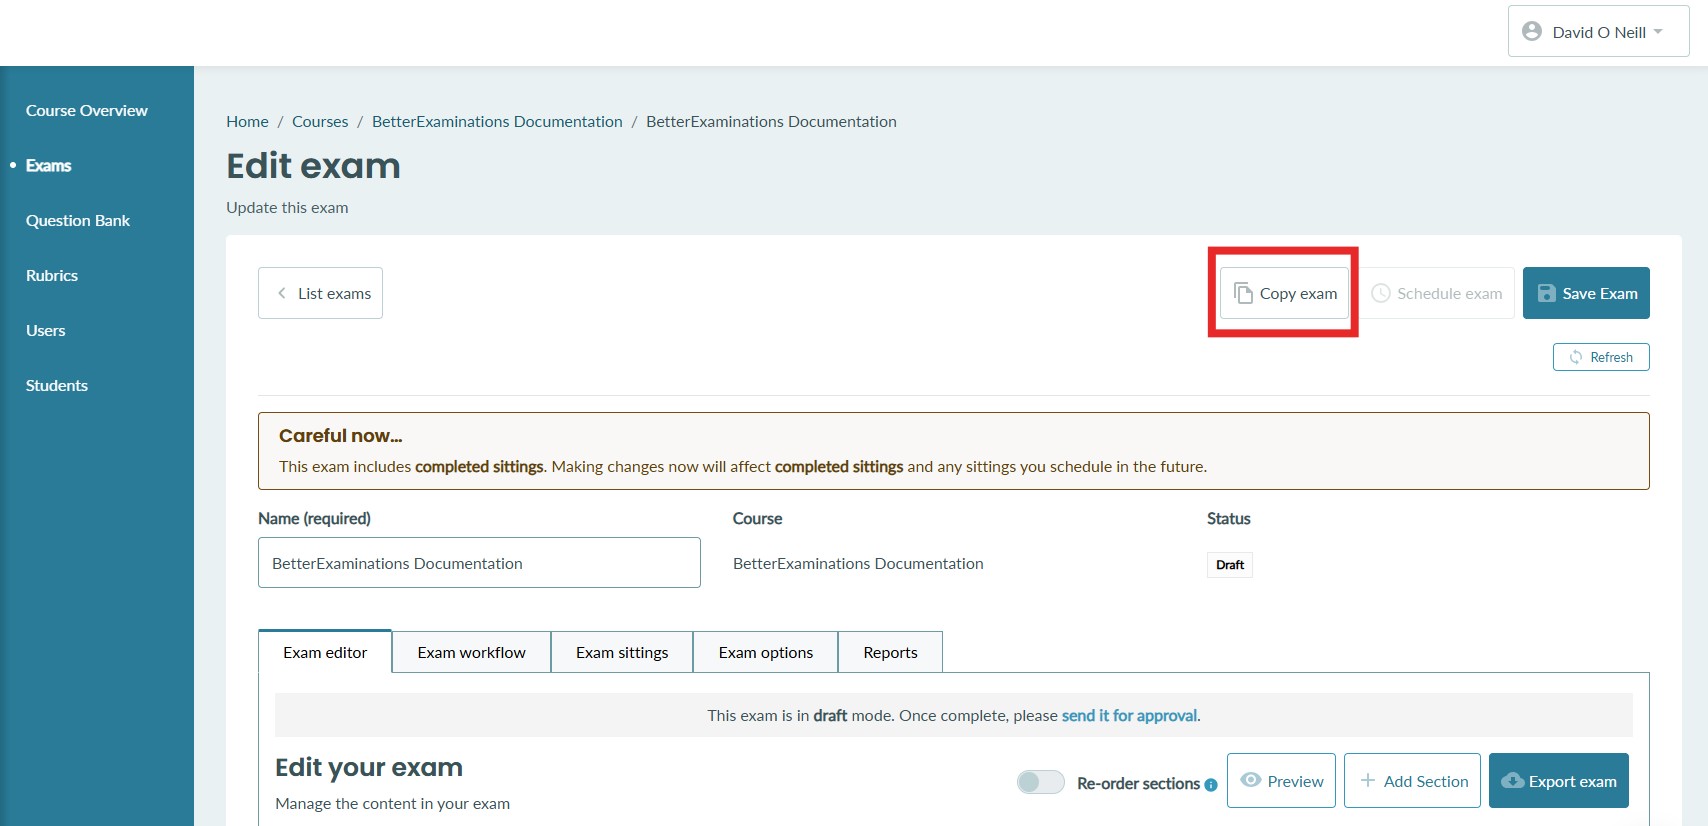Screen dimensions: 1708x826
Task: Click the plus icon for Add Section
Action: [1367, 780]
